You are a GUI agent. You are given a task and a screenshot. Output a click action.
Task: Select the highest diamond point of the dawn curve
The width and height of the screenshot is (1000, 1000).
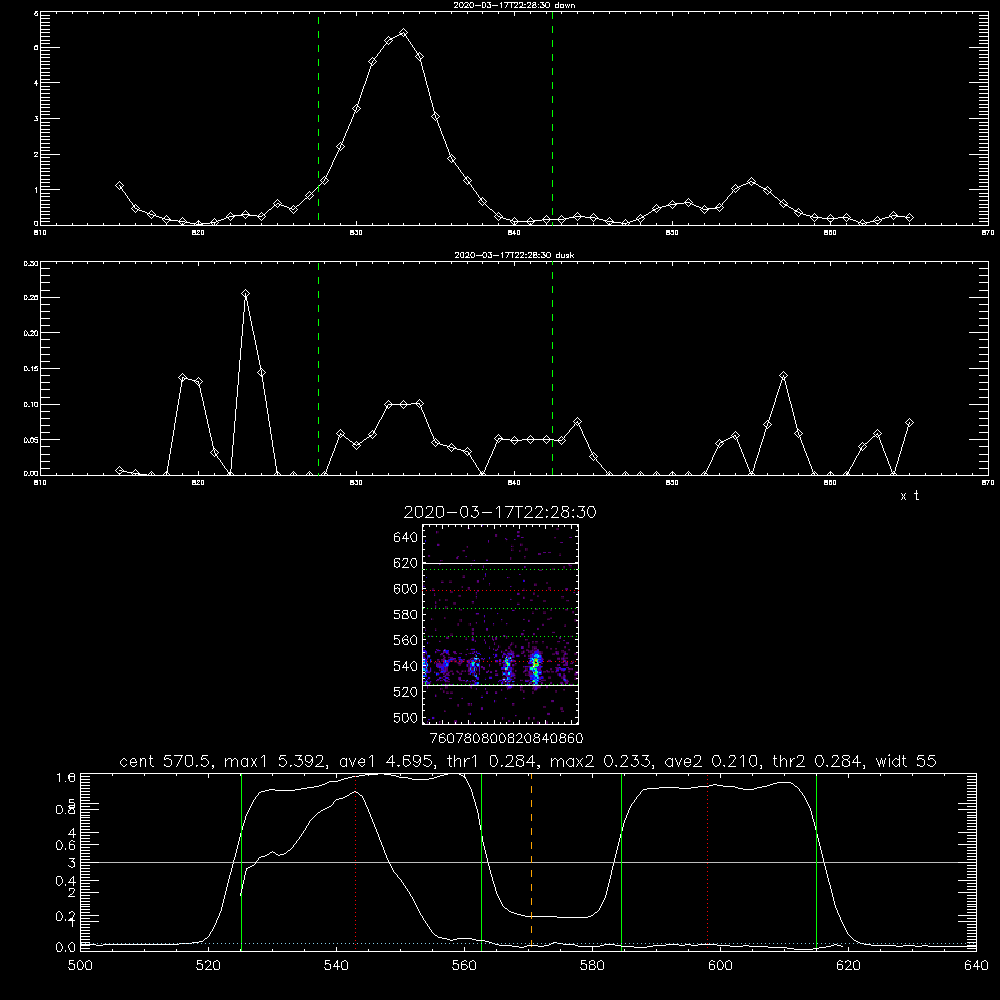click(x=403, y=33)
